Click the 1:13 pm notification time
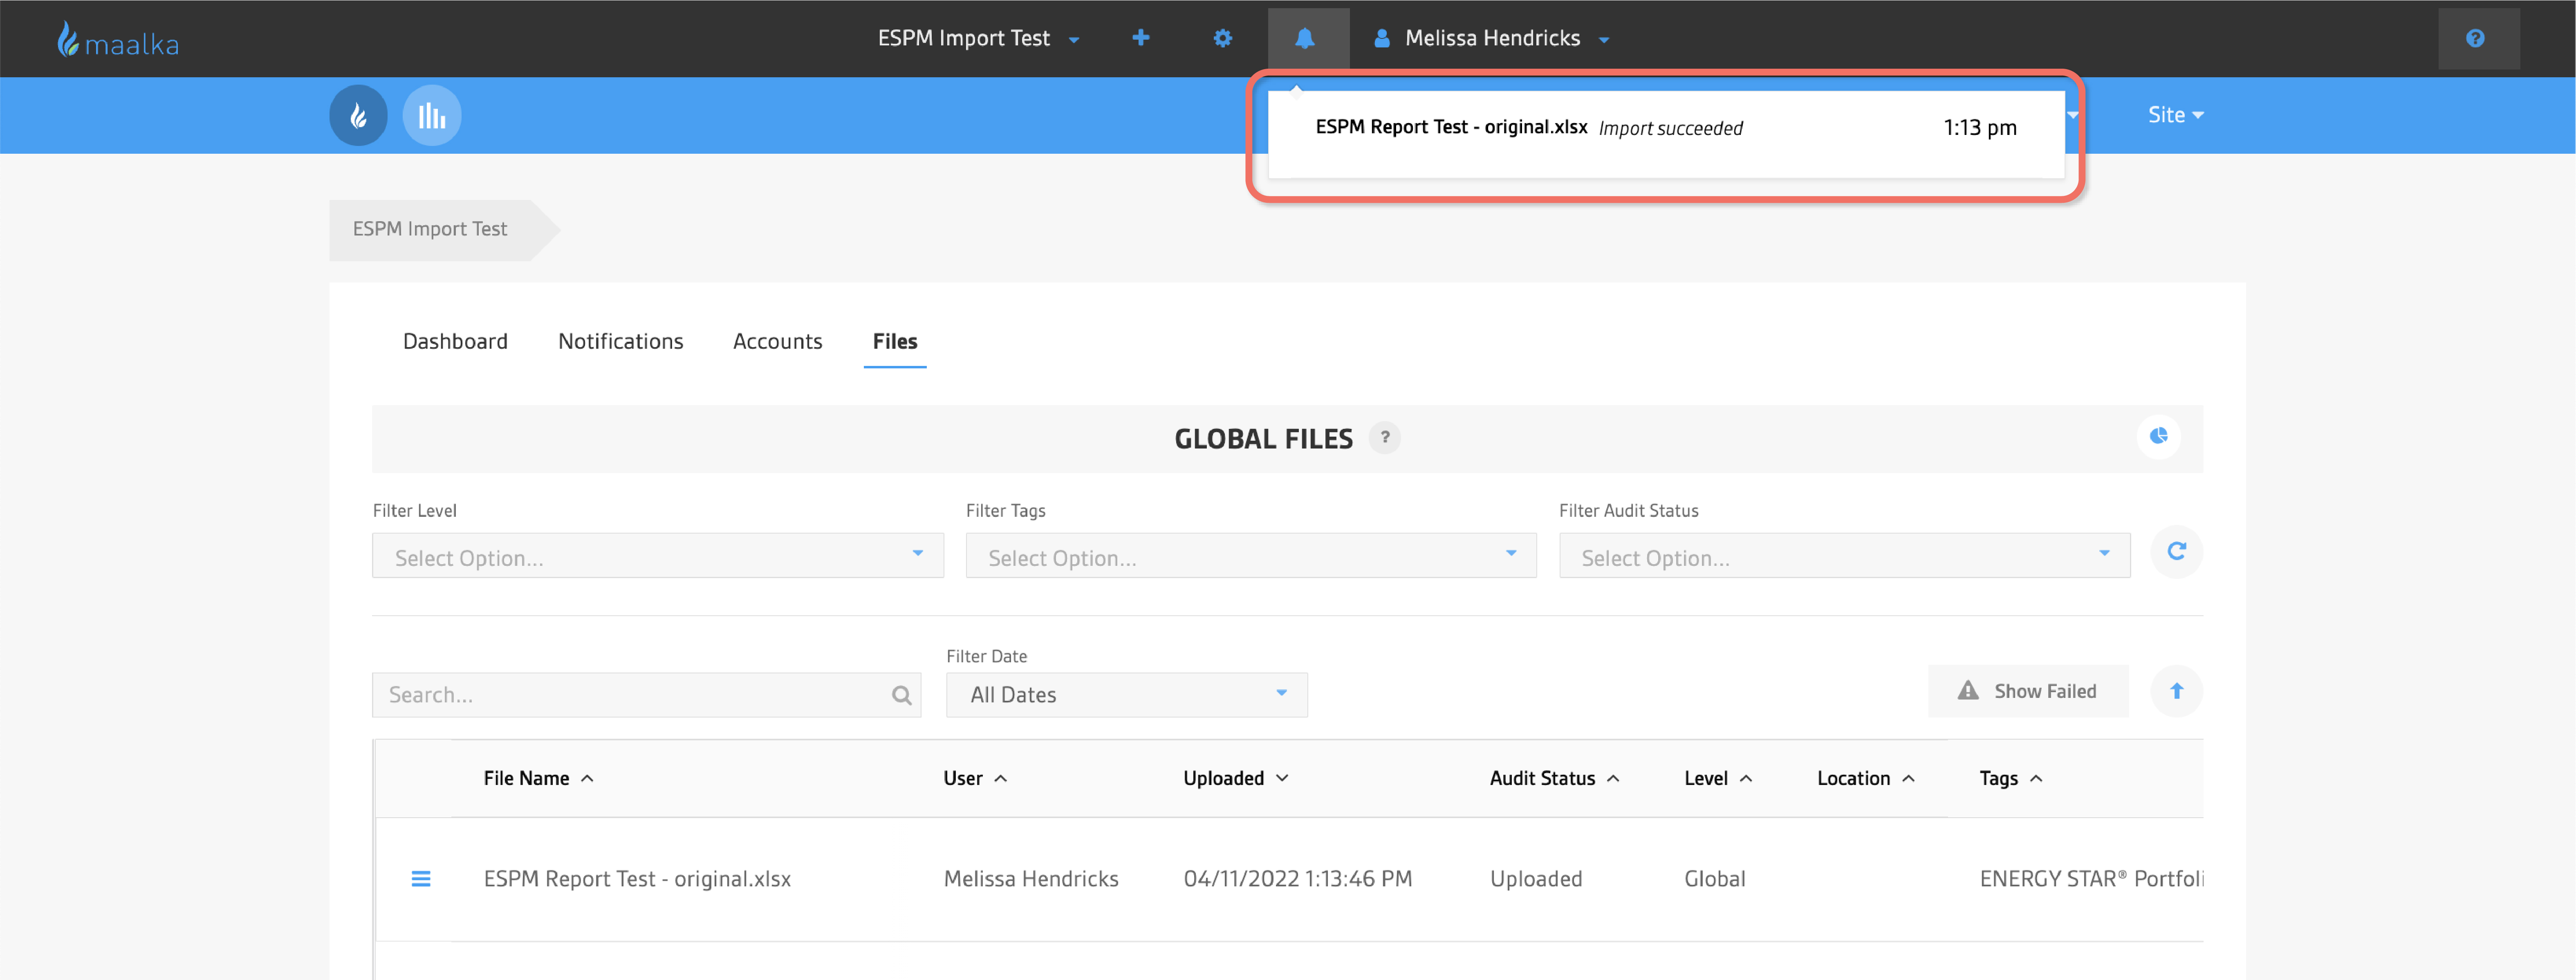Image resolution: width=2576 pixels, height=980 pixels. [1979, 128]
